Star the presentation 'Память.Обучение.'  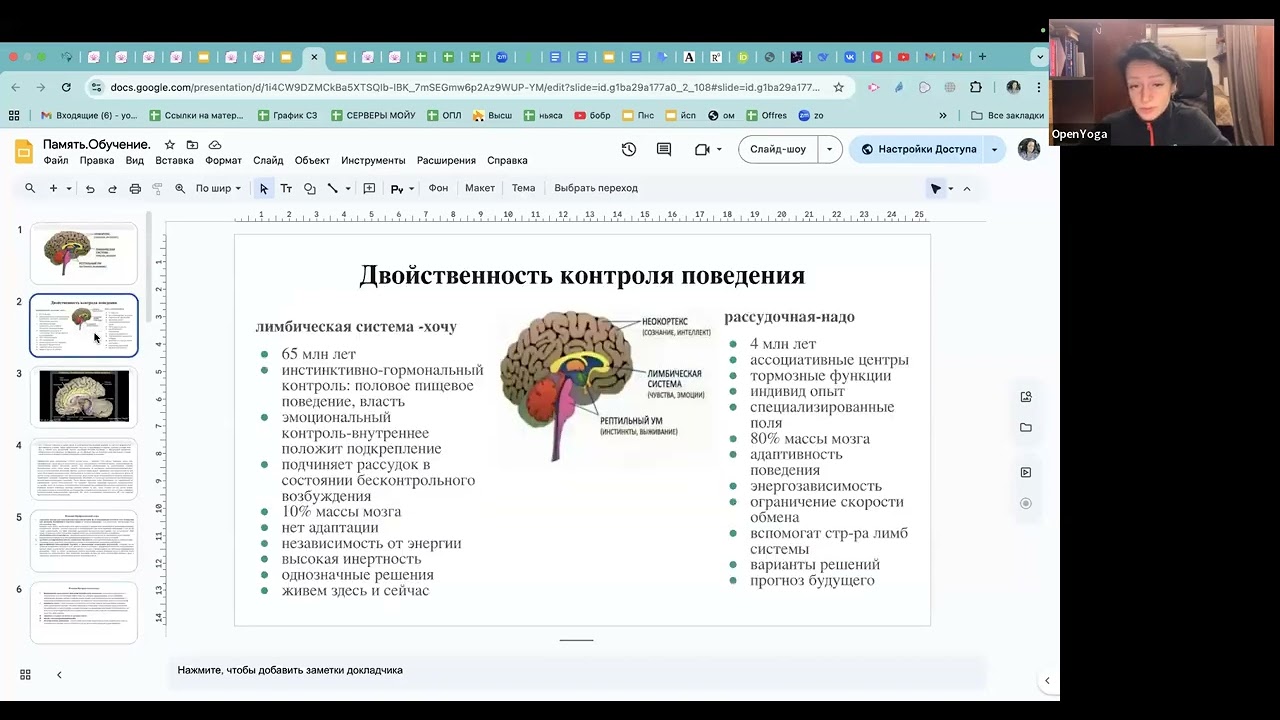coord(169,145)
